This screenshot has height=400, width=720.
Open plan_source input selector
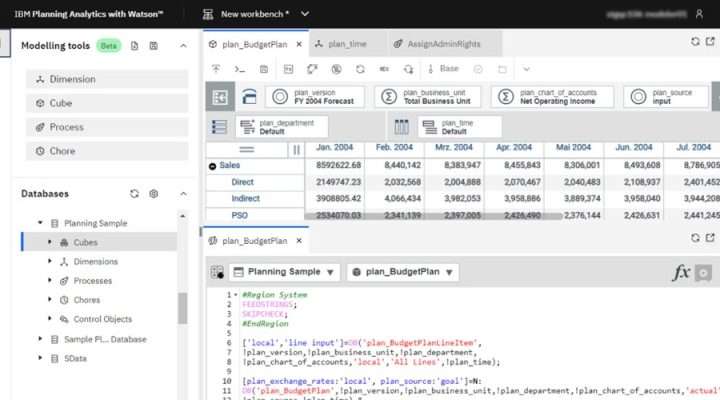pyautogui.click(x=666, y=97)
